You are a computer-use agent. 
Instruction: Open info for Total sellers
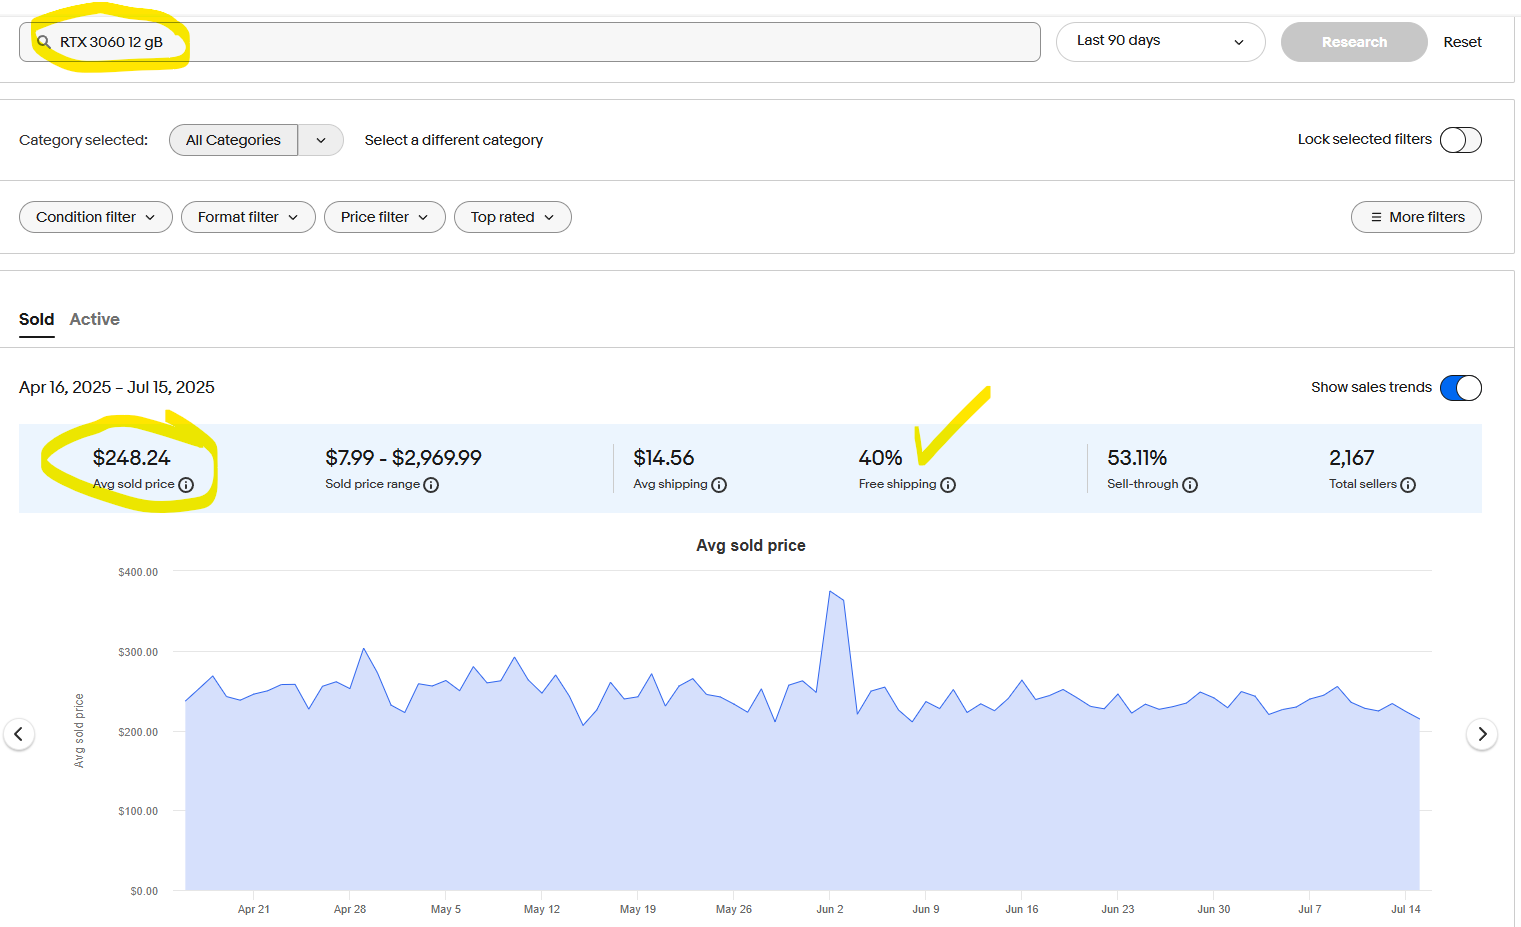(1408, 485)
